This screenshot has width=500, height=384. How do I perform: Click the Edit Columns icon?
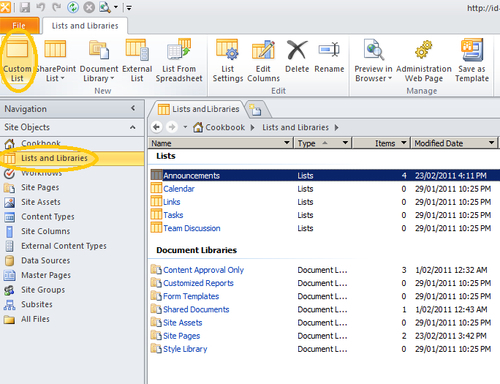tap(263, 60)
